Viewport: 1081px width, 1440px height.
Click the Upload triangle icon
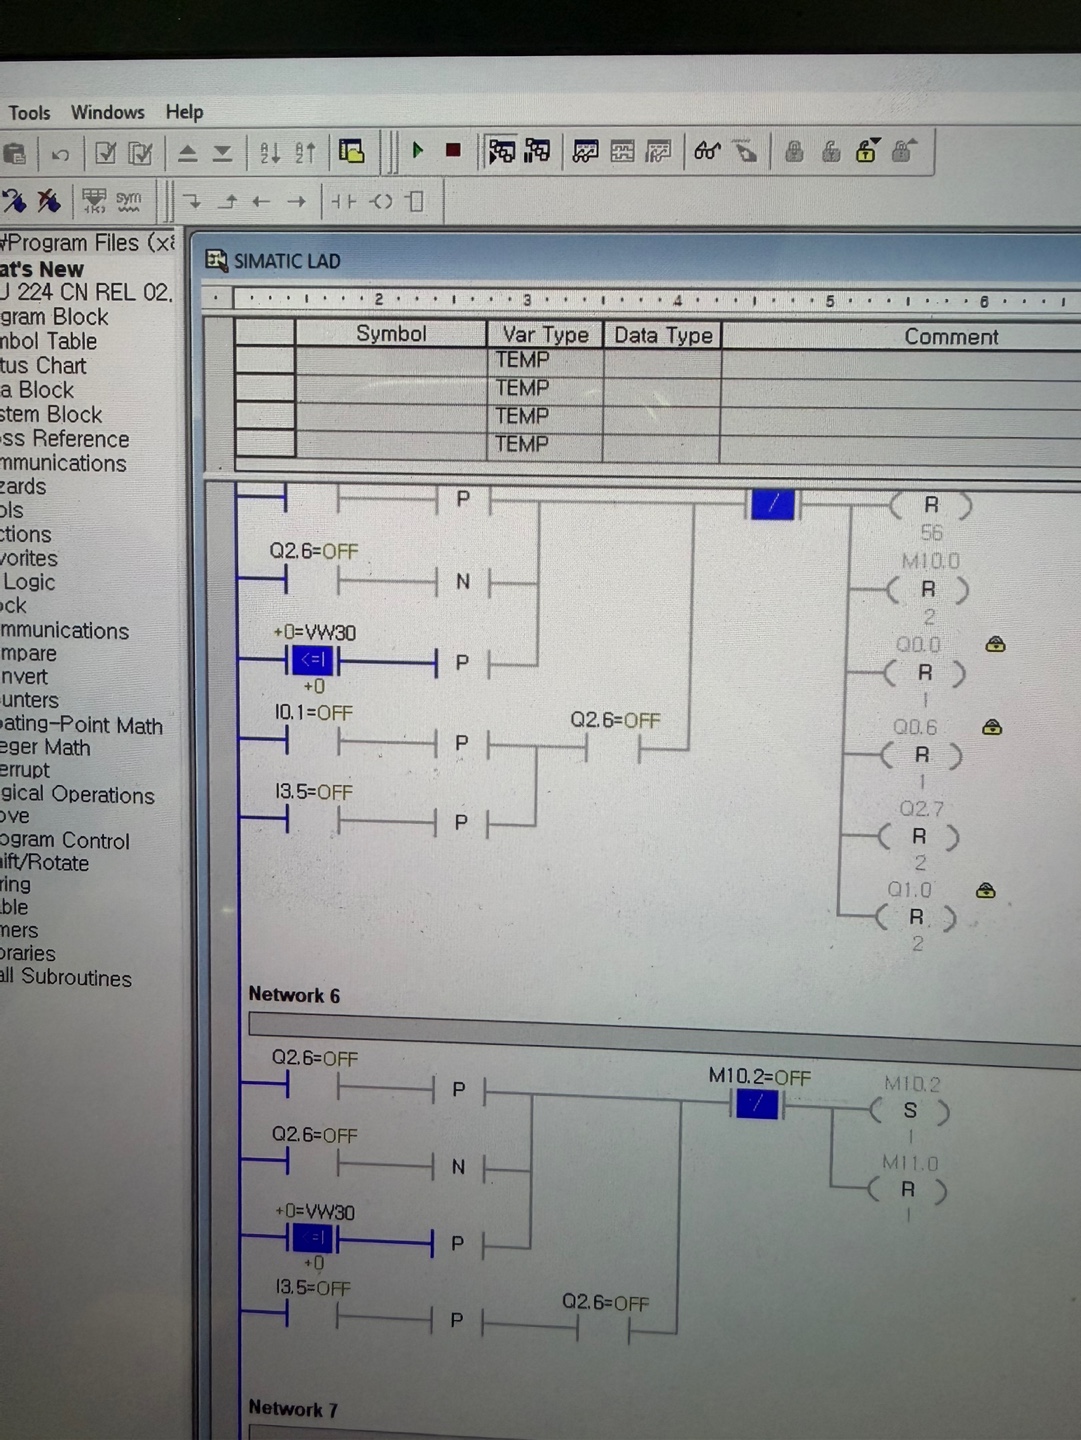187,153
